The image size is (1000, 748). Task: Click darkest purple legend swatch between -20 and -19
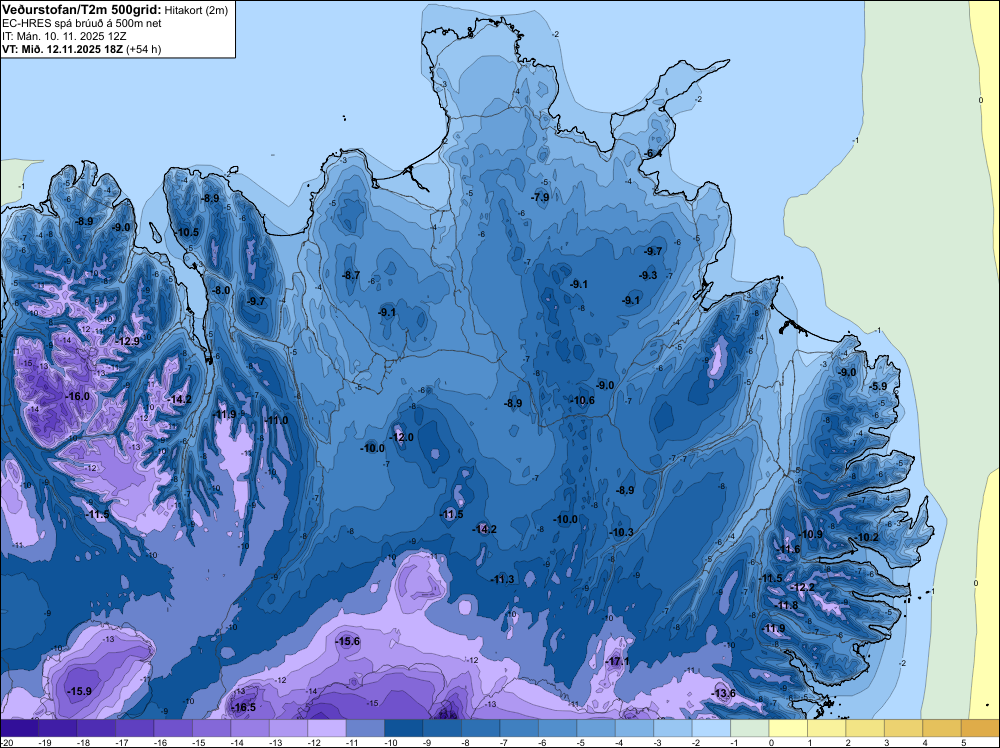19,728
